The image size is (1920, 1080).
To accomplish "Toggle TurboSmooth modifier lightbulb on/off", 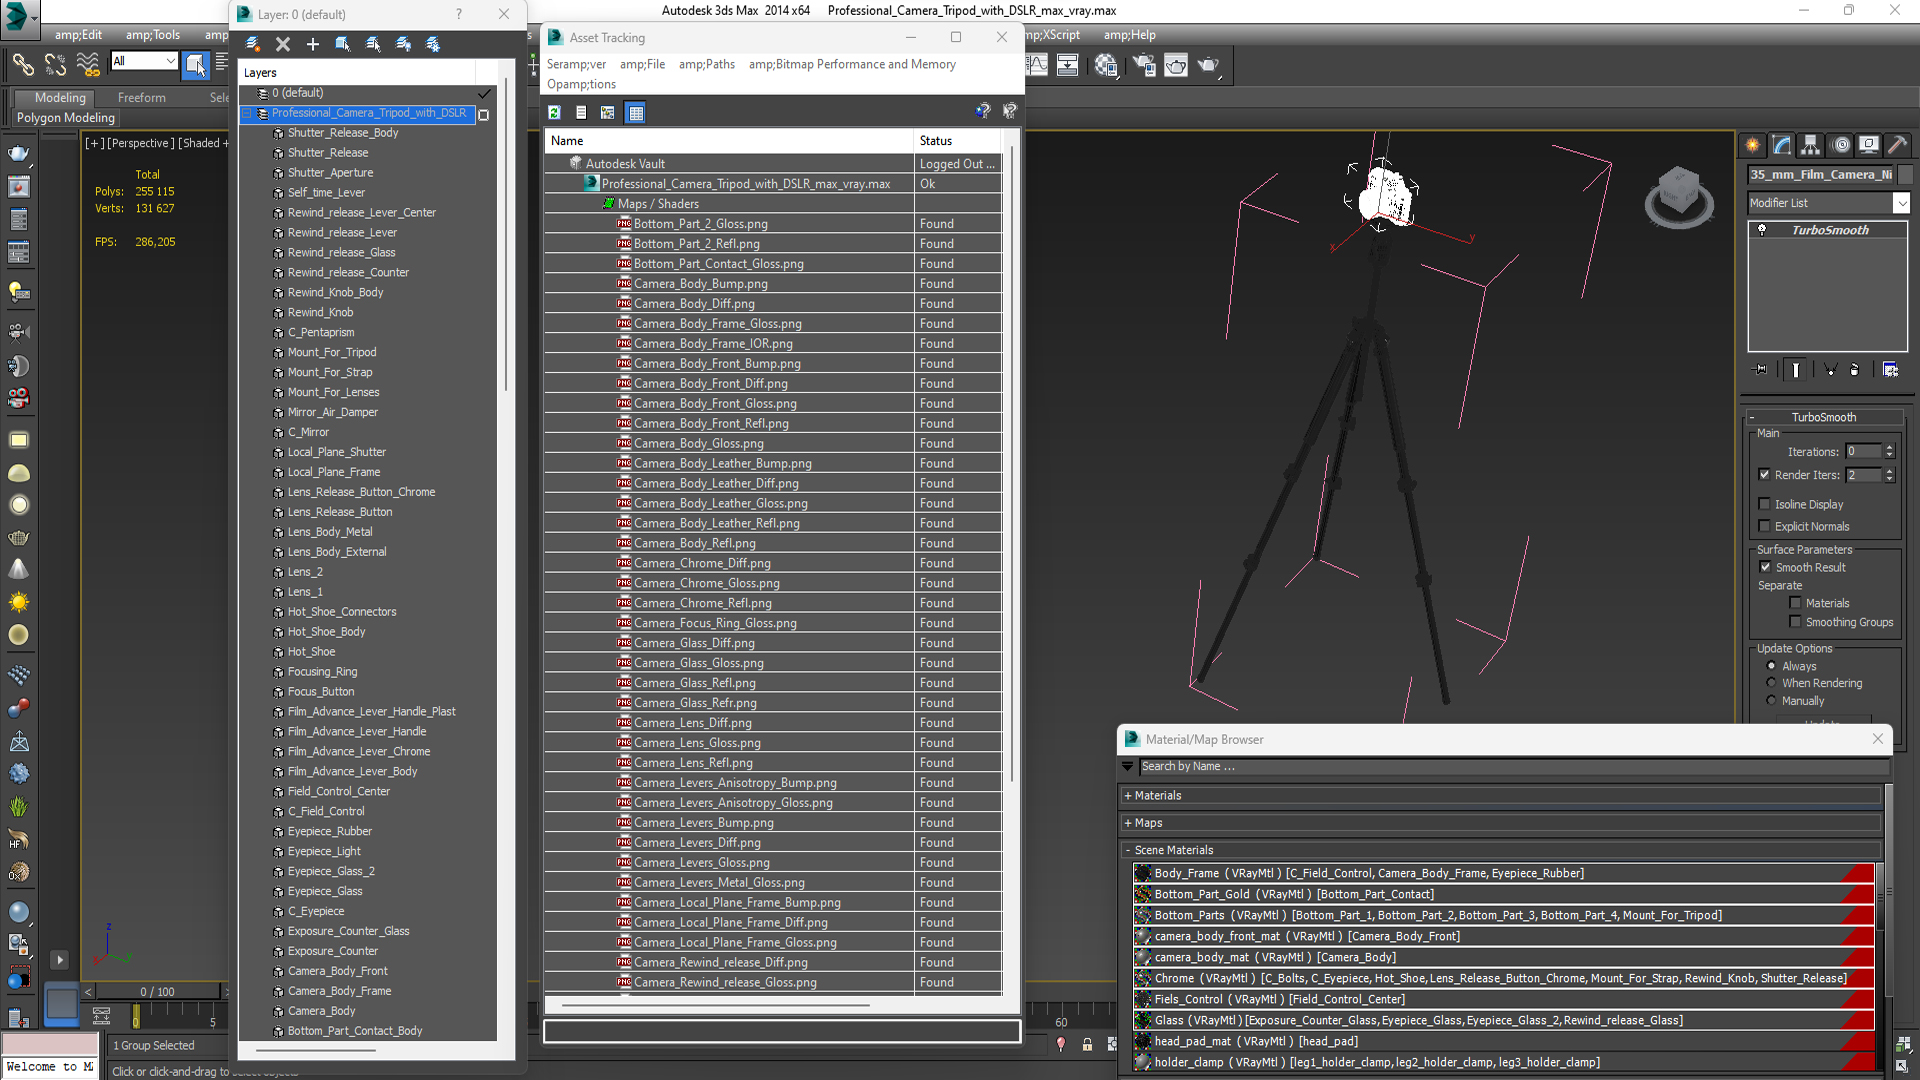I will click(x=1762, y=230).
